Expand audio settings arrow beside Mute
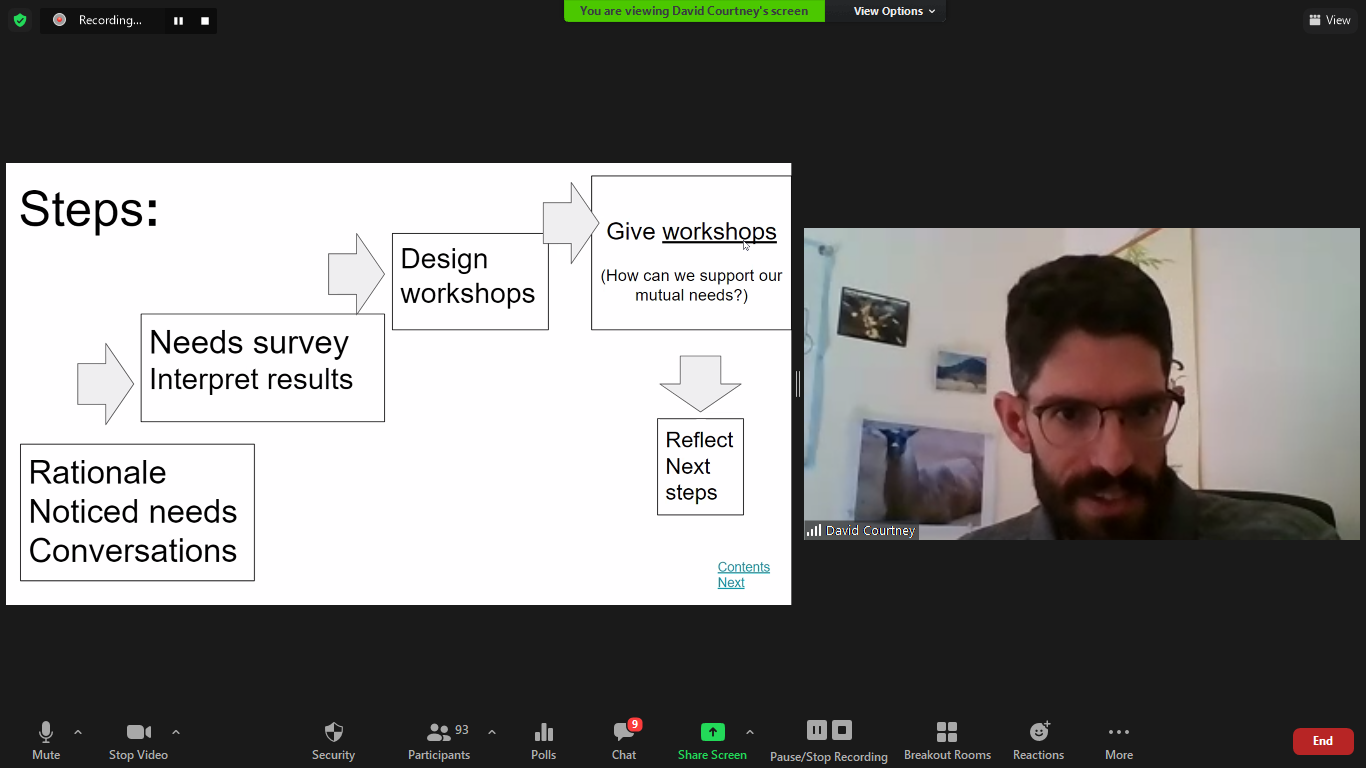Image resolution: width=1366 pixels, height=768 pixels. click(78, 732)
